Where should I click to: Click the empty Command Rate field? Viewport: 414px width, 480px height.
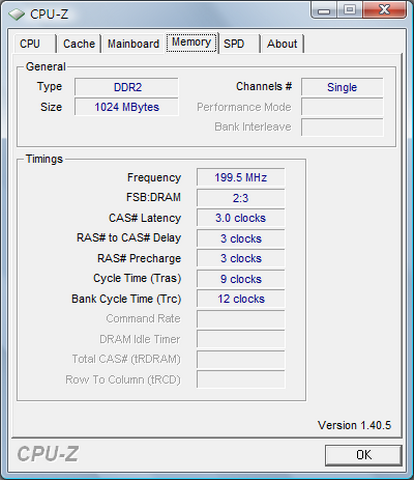(241, 319)
